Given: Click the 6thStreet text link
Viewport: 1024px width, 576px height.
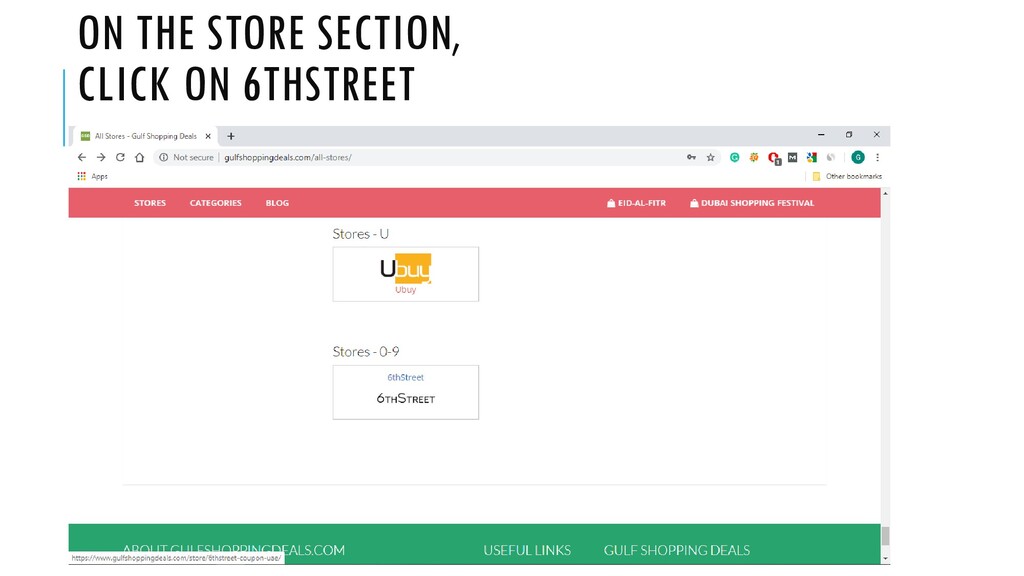Looking at the screenshot, I should pos(406,377).
